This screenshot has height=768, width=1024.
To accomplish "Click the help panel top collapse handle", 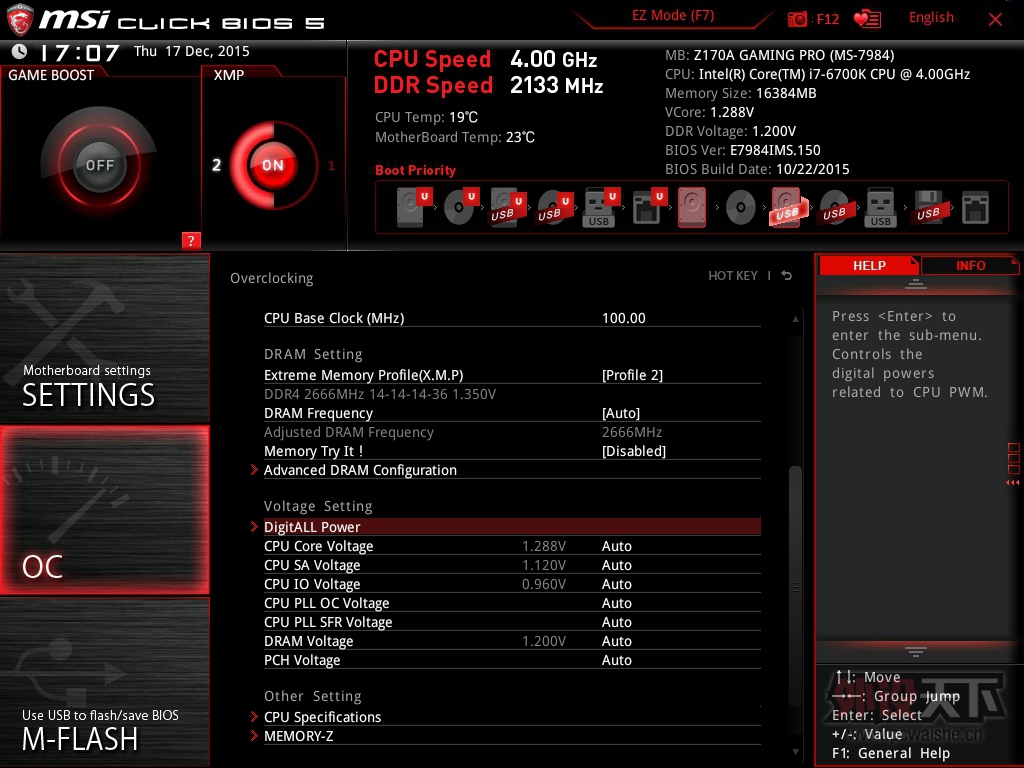I will (916, 283).
